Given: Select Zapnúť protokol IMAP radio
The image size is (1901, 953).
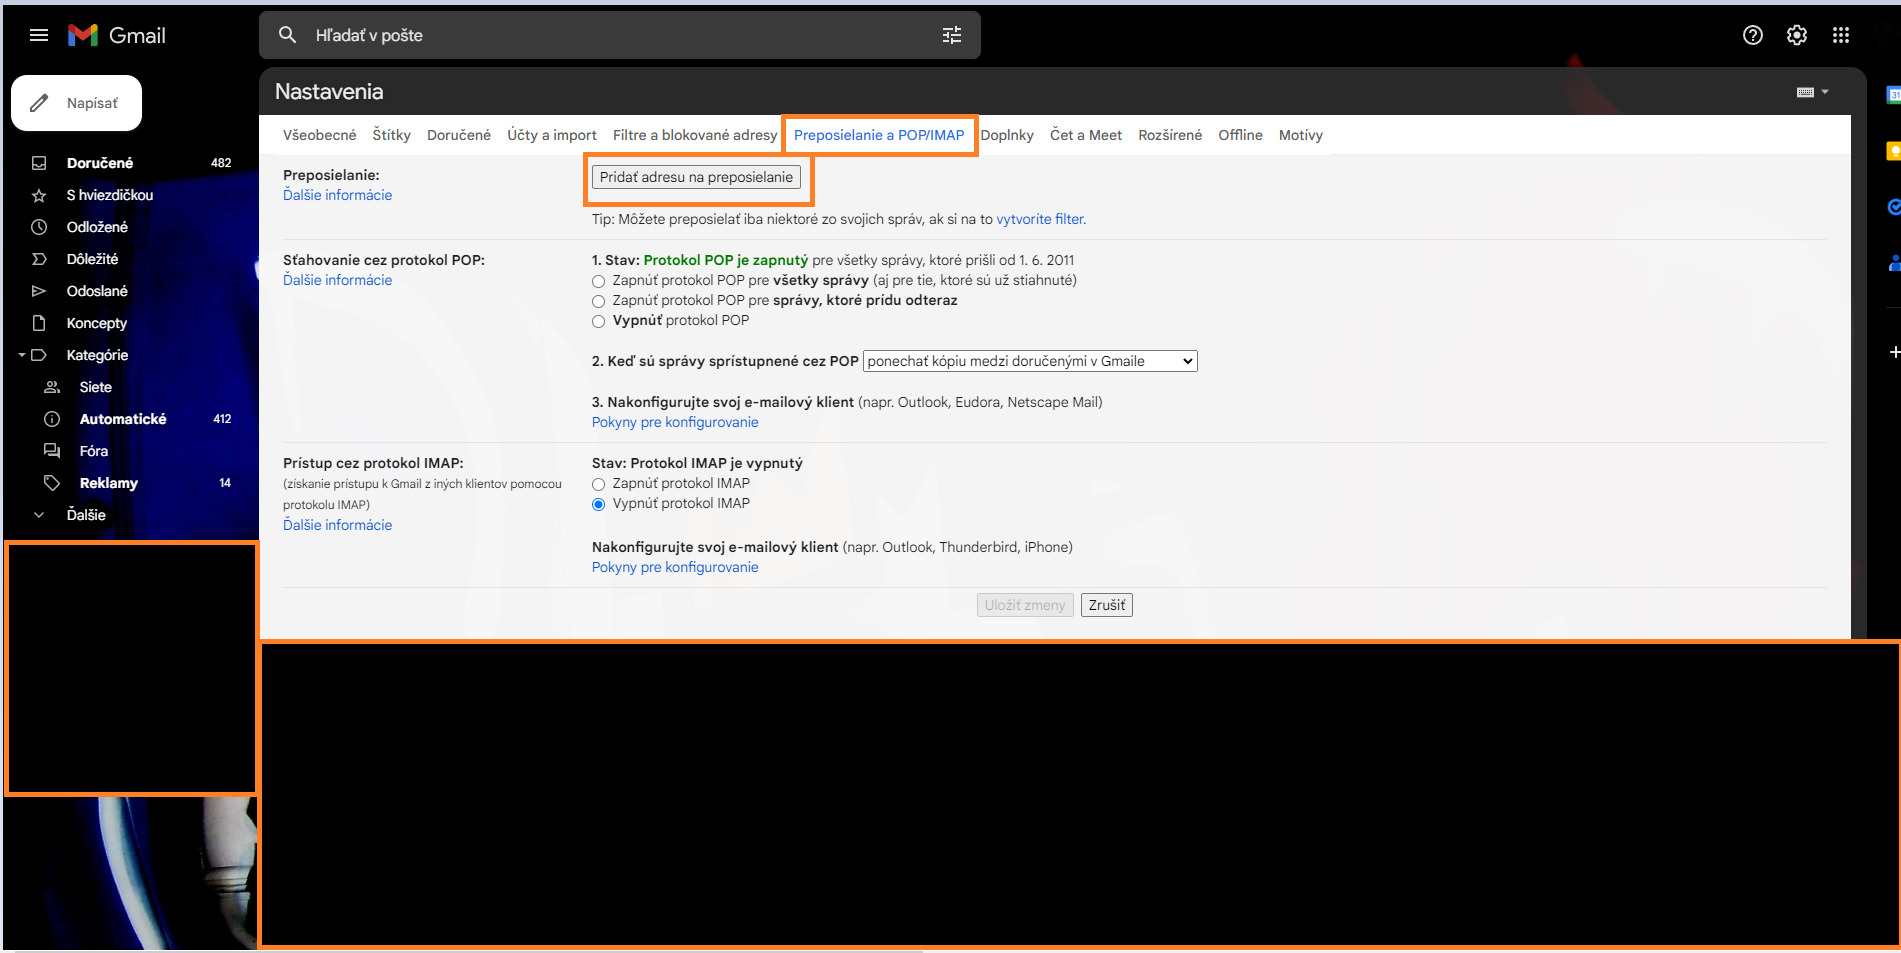Looking at the screenshot, I should pos(599,484).
